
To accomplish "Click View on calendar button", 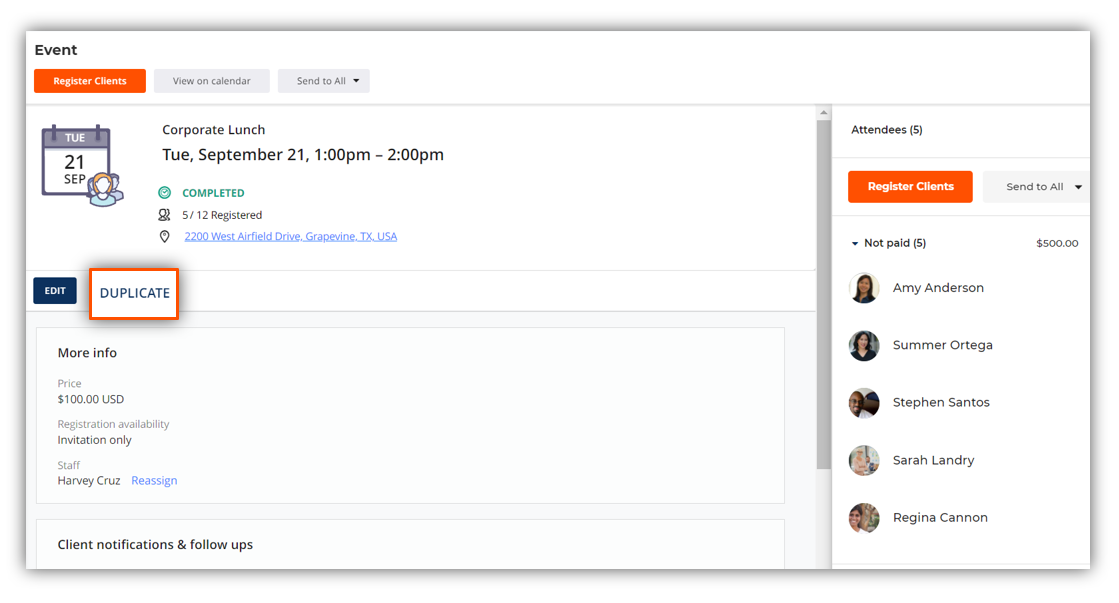I will tap(211, 81).
